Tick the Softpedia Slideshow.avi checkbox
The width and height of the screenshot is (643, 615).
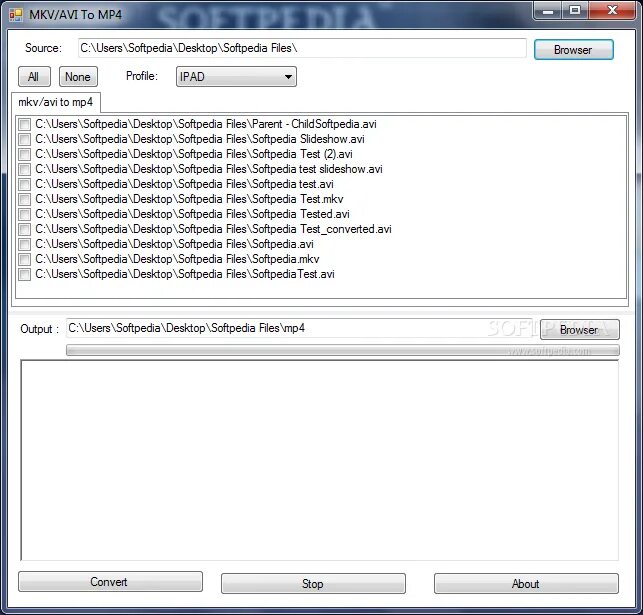coord(25,139)
